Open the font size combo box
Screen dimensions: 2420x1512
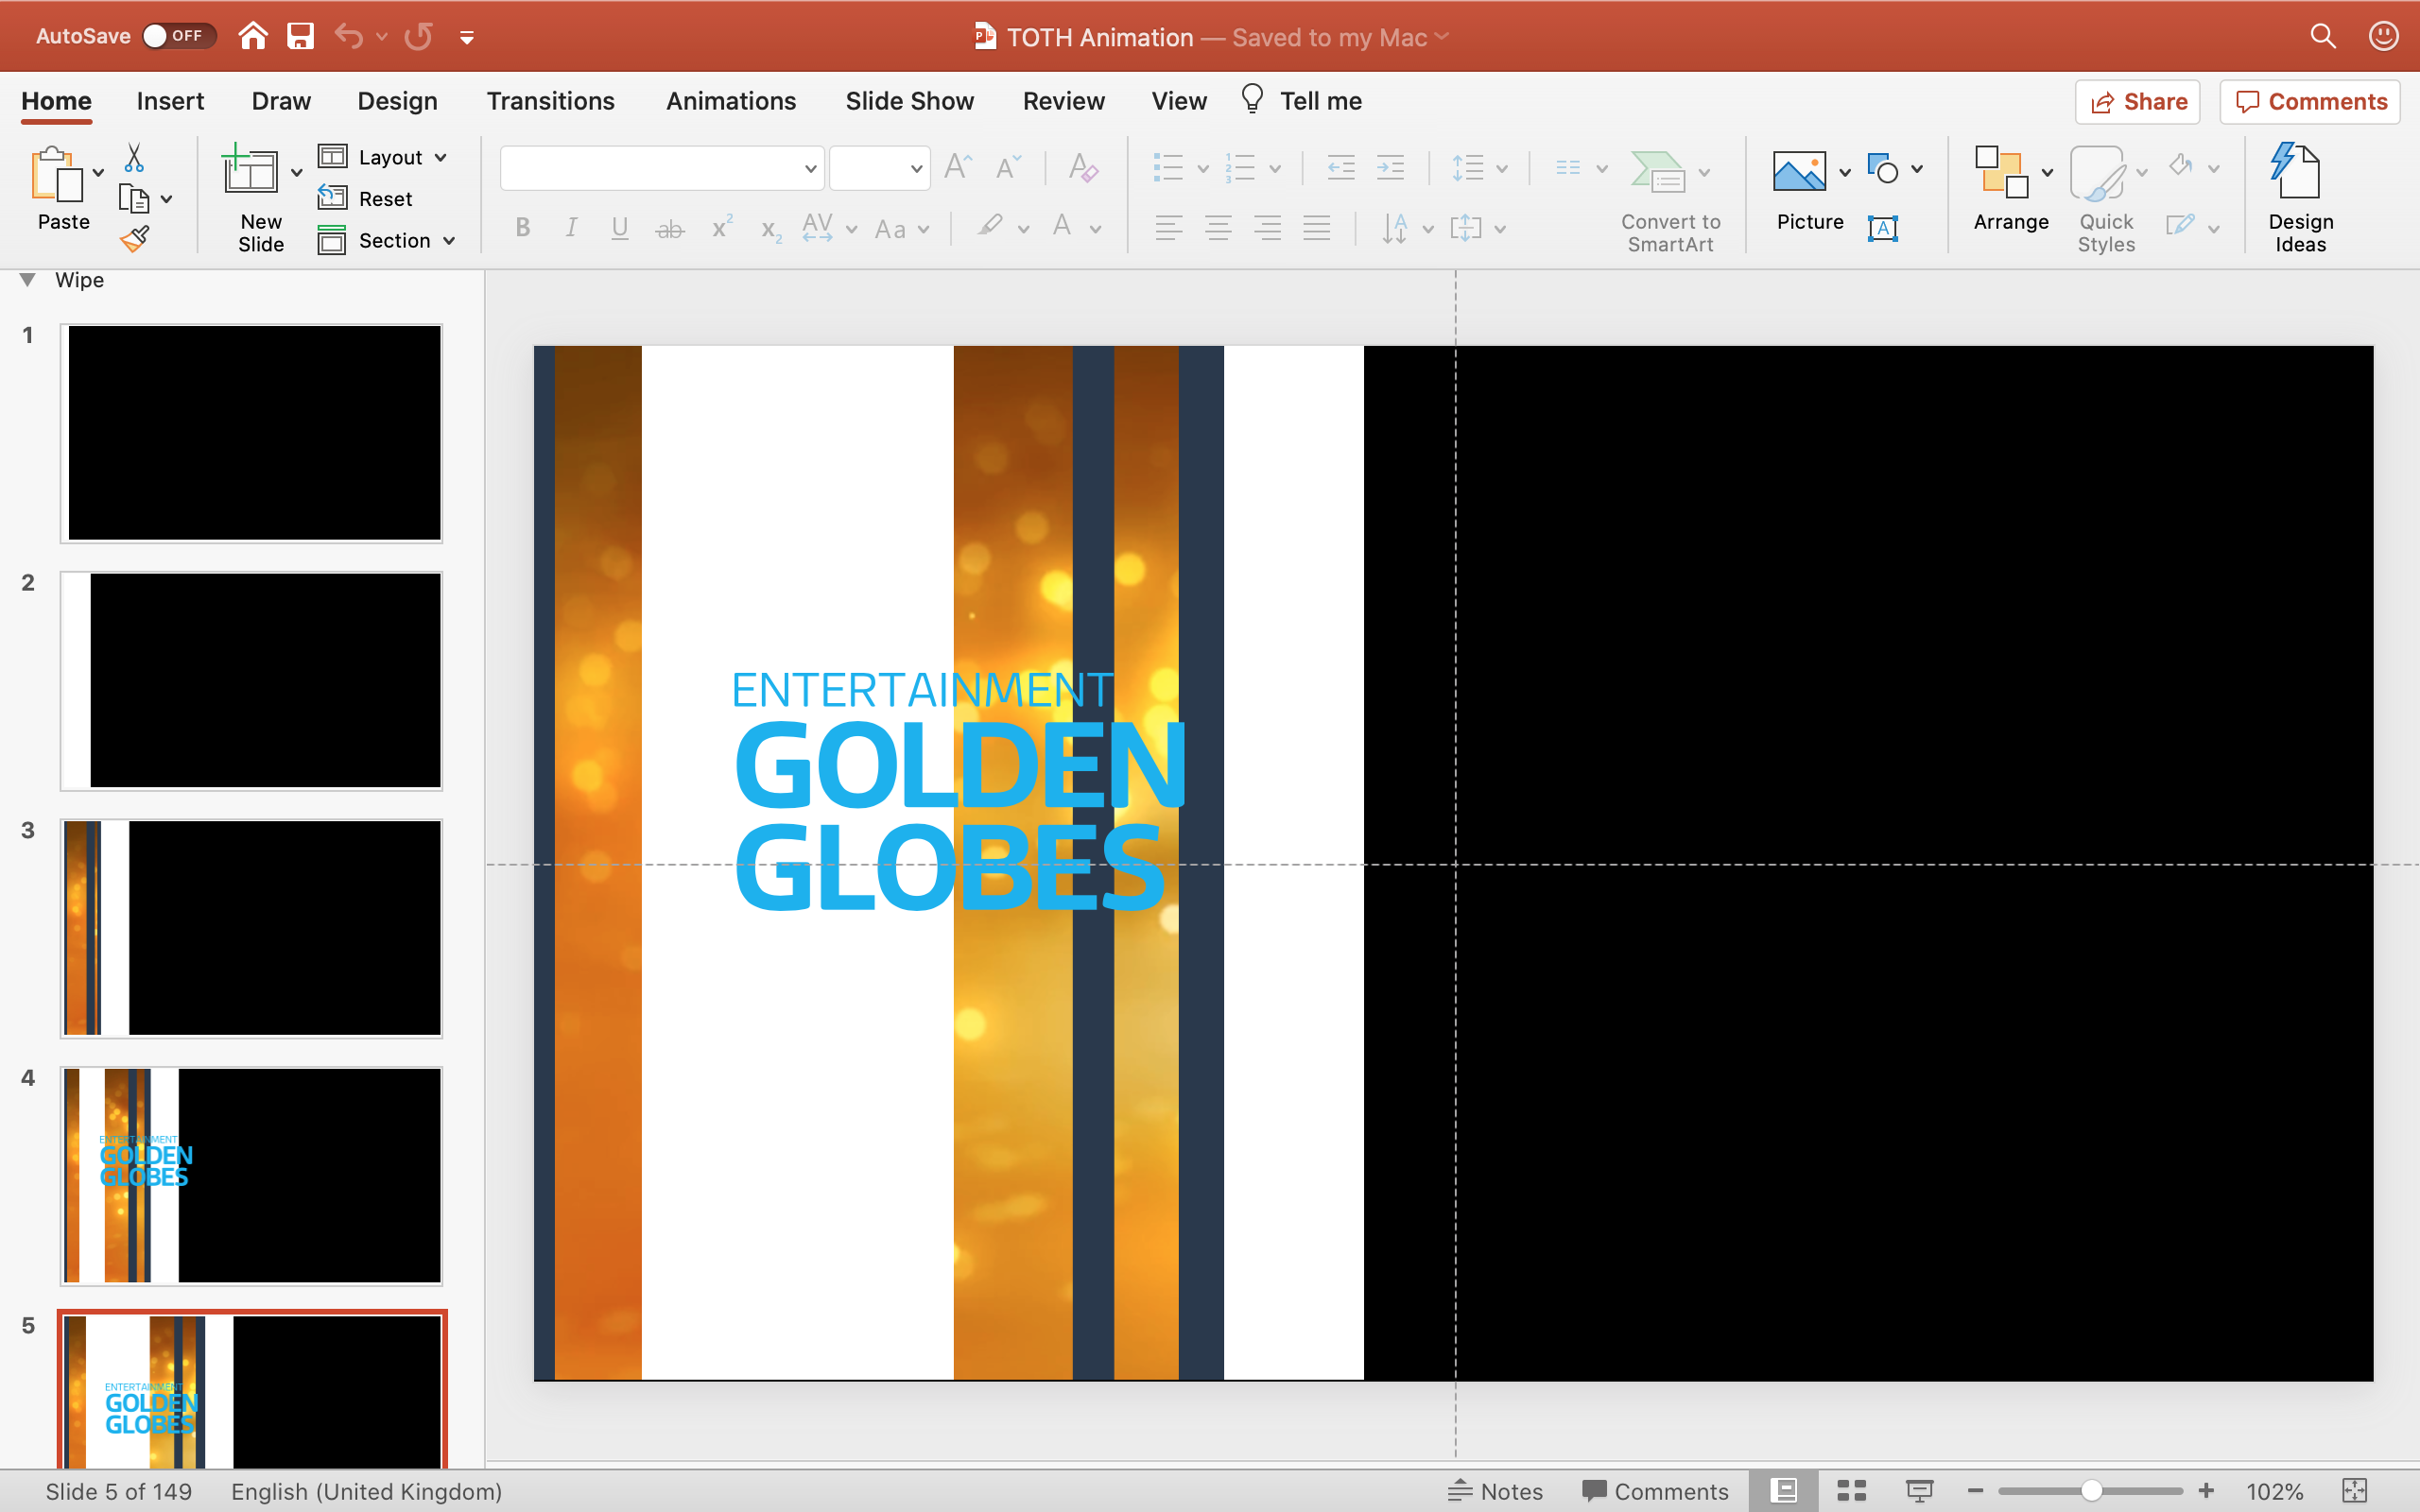coord(879,168)
